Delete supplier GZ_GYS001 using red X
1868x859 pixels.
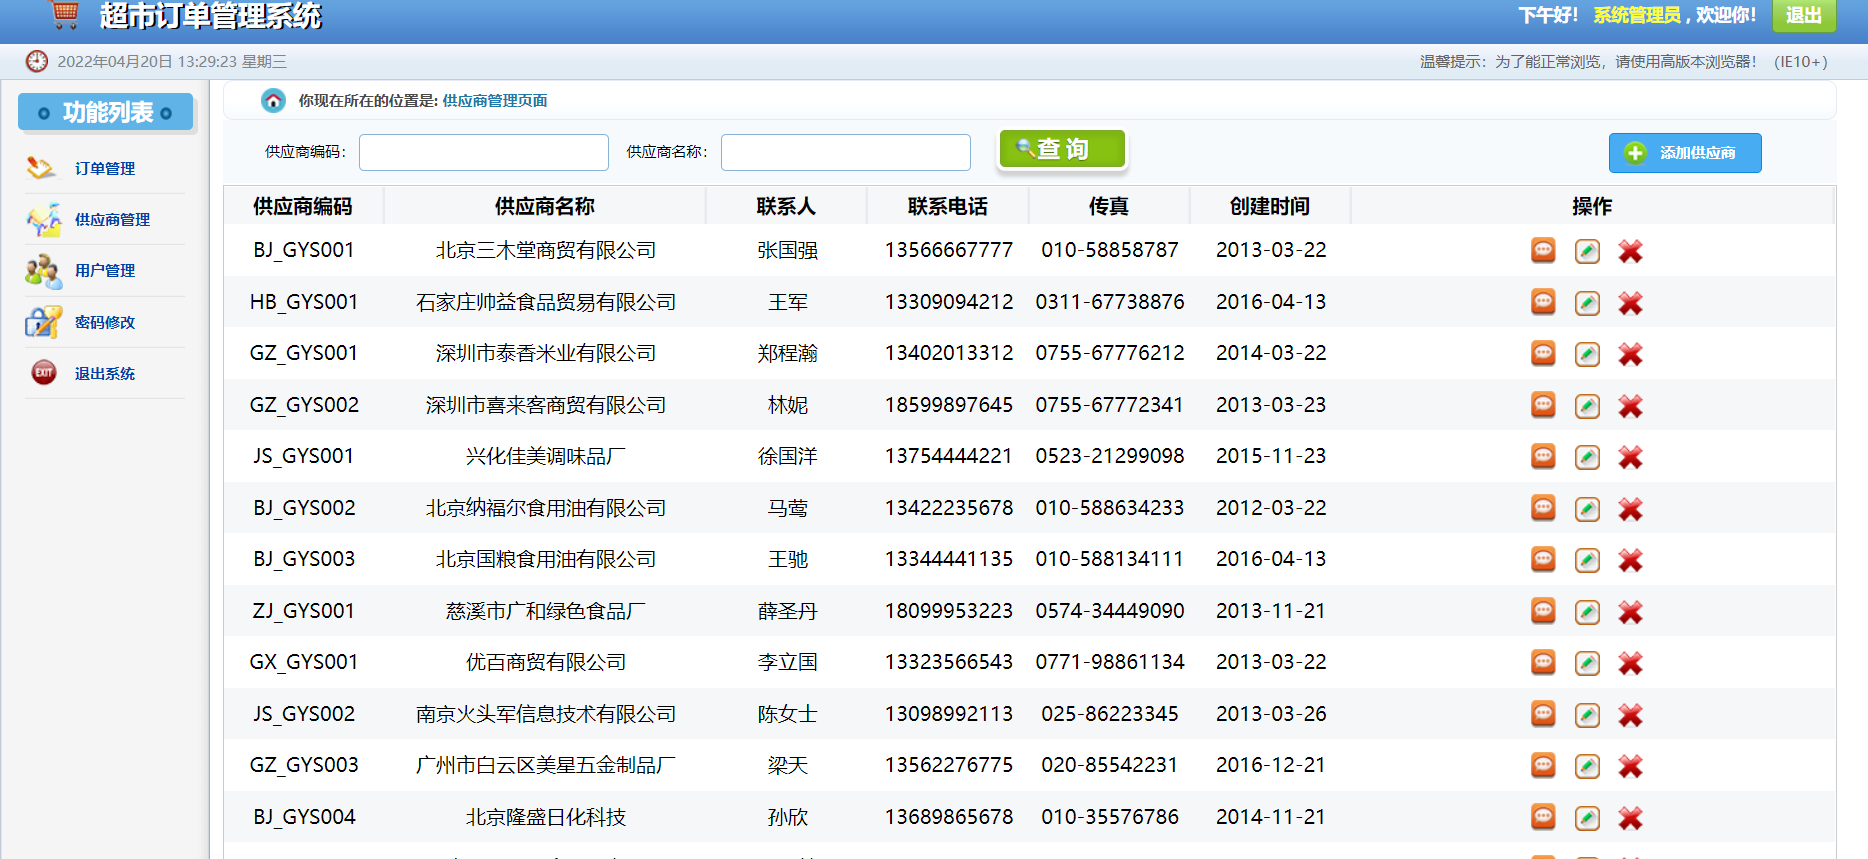coord(1630,354)
